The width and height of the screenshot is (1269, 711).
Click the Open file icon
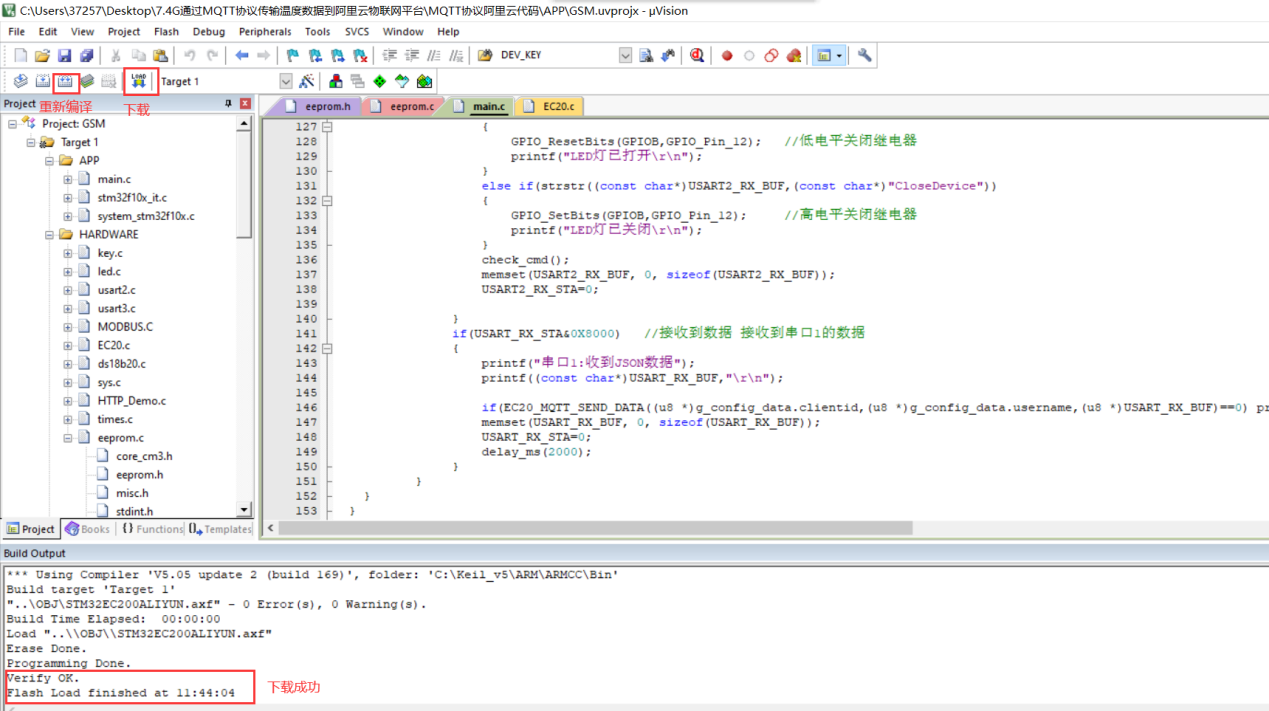[42, 56]
